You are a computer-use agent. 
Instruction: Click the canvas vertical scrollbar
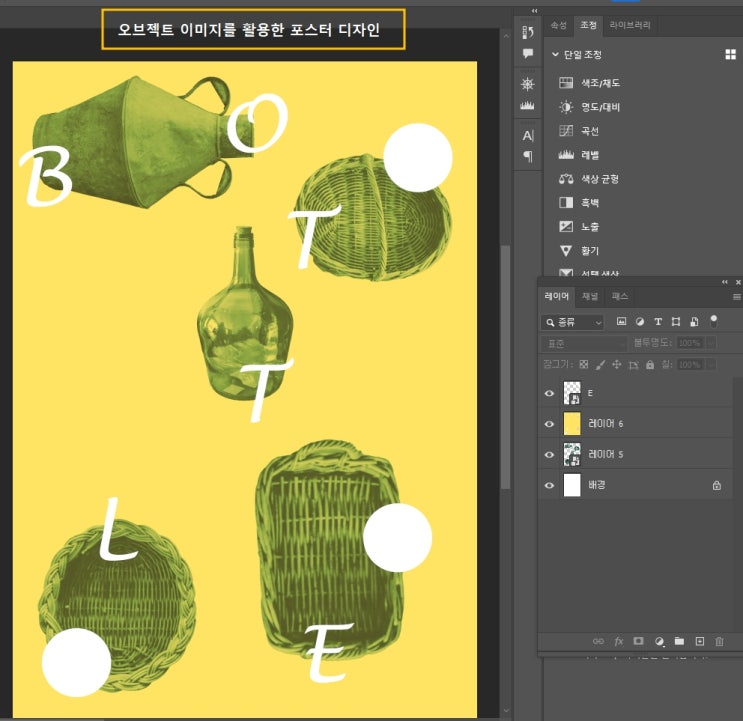point(506,367)
